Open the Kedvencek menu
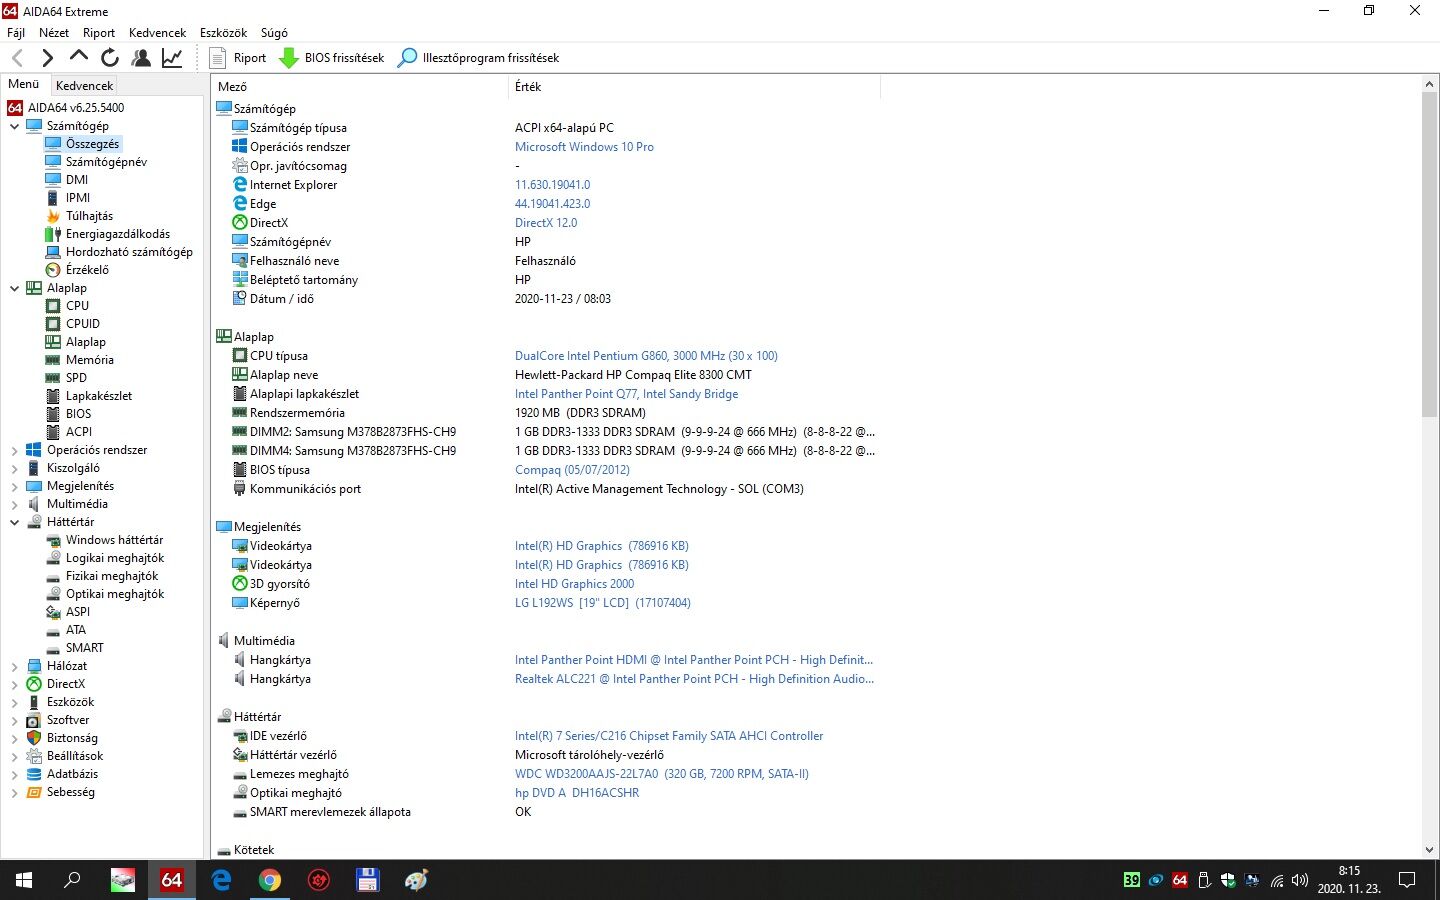1440x900 pixels. click(157, 33)
